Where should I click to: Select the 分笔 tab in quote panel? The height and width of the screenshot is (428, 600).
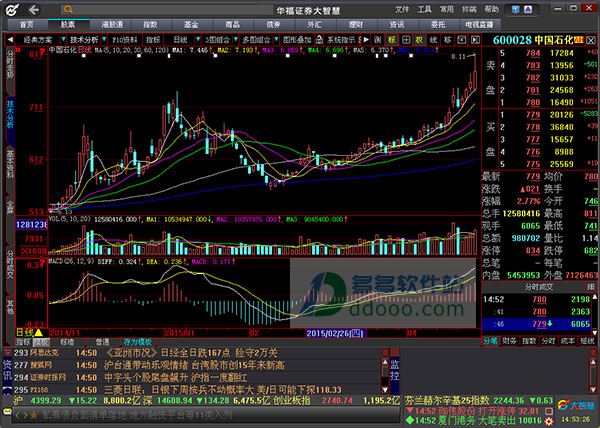click(x=490, y=341)
